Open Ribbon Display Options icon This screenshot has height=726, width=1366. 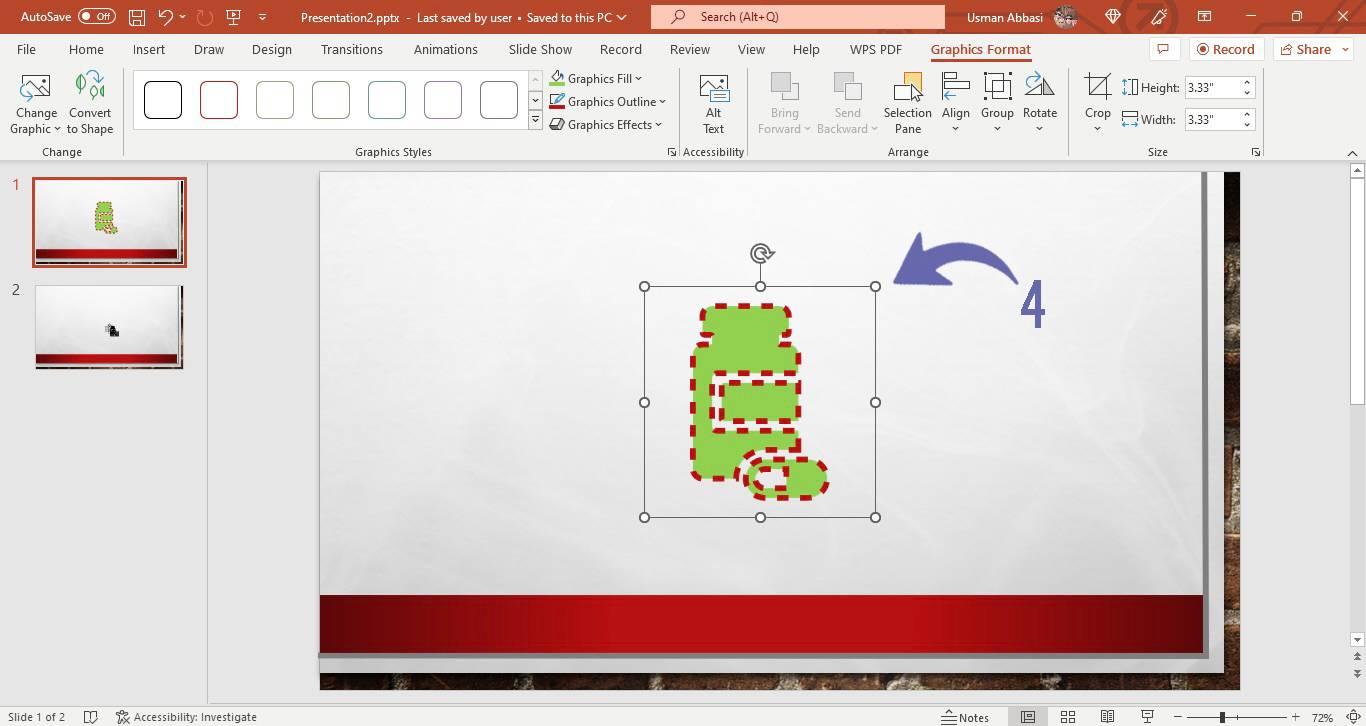[x=1206, y=17]
